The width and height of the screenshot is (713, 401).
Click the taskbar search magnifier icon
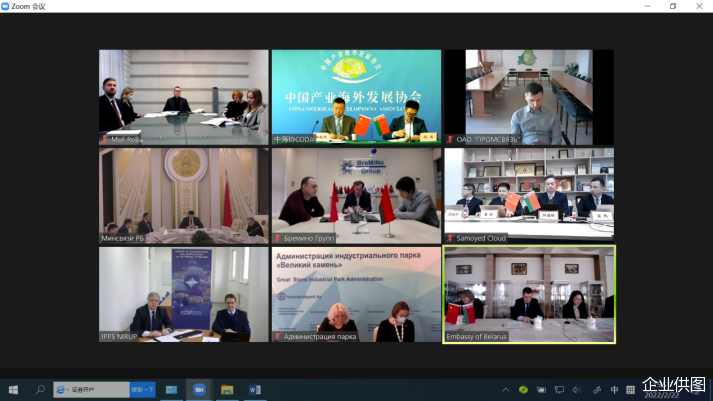point(41,389)
